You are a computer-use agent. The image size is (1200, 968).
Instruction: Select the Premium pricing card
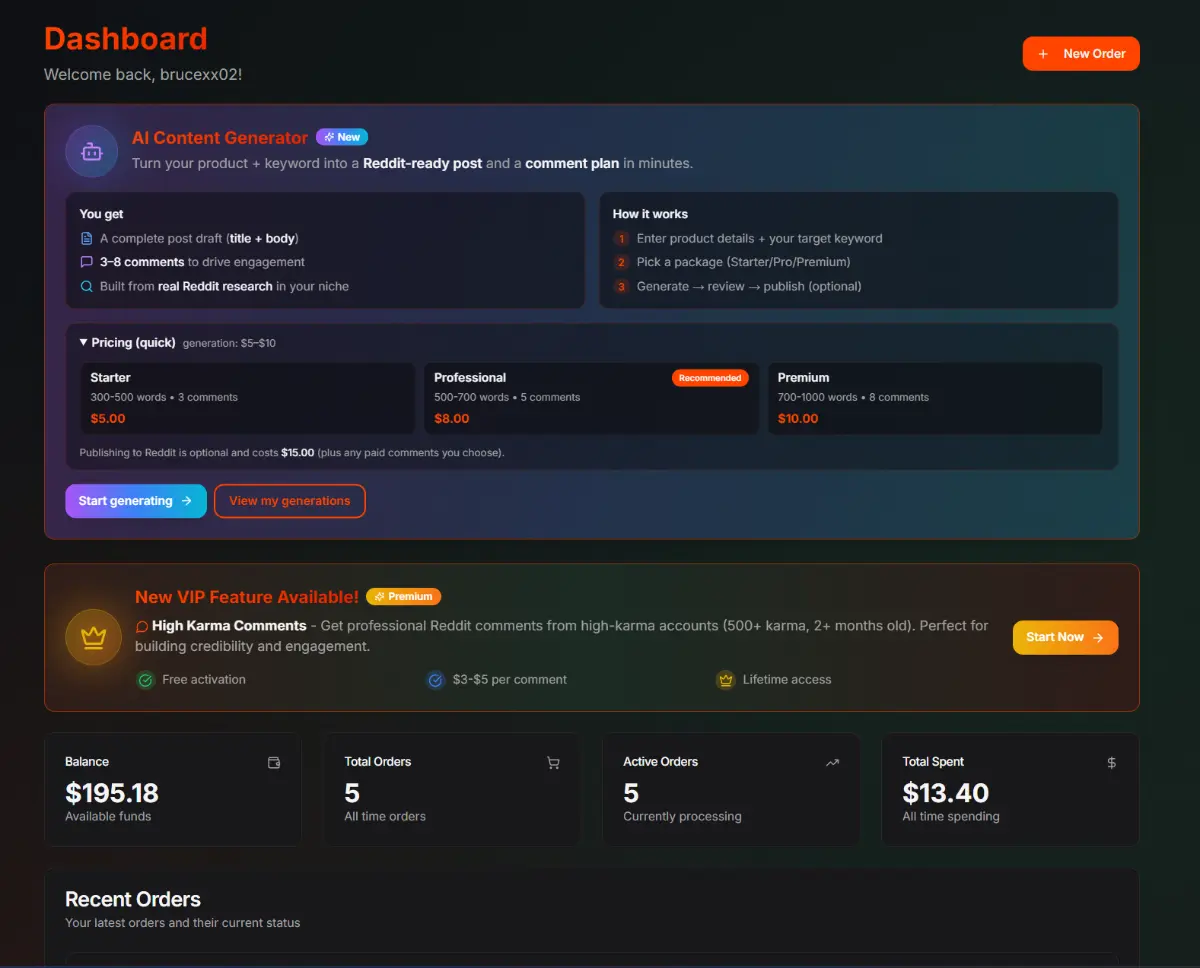point(935,398)
